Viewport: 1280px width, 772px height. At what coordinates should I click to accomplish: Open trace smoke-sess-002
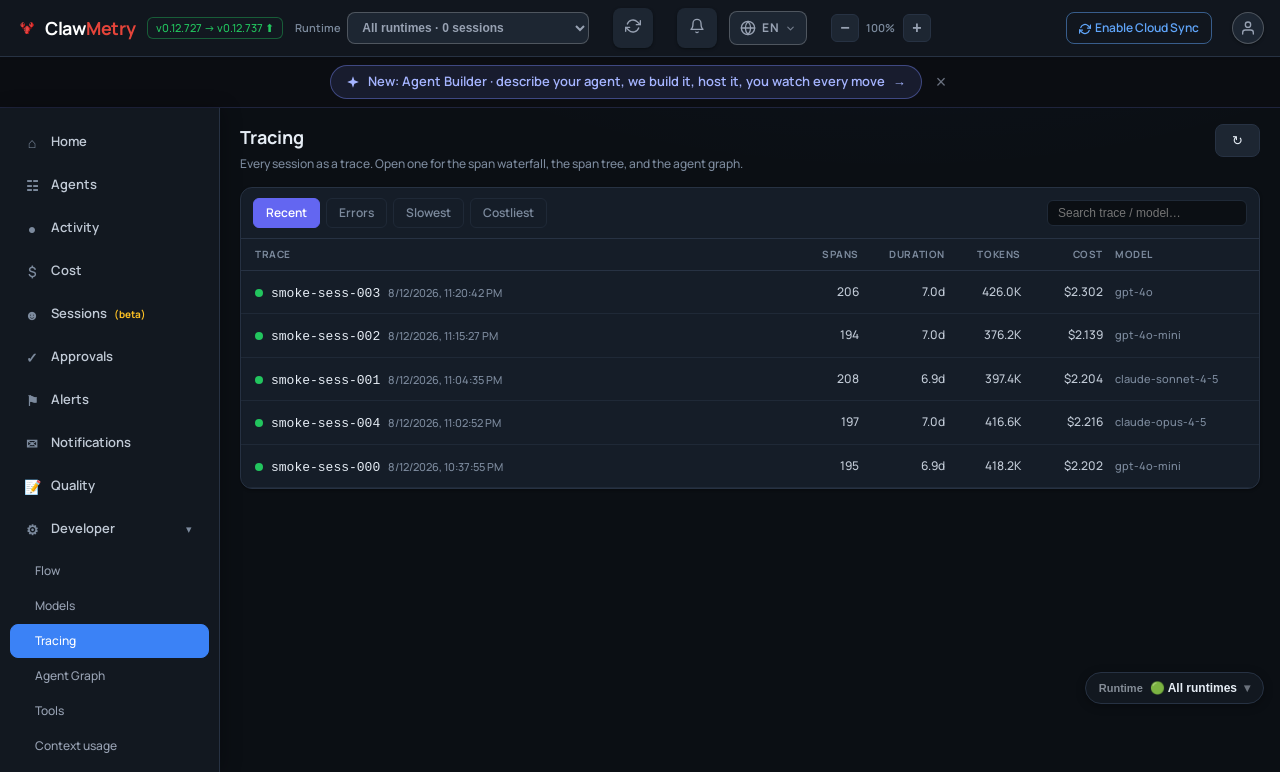(x=750, y=335)
